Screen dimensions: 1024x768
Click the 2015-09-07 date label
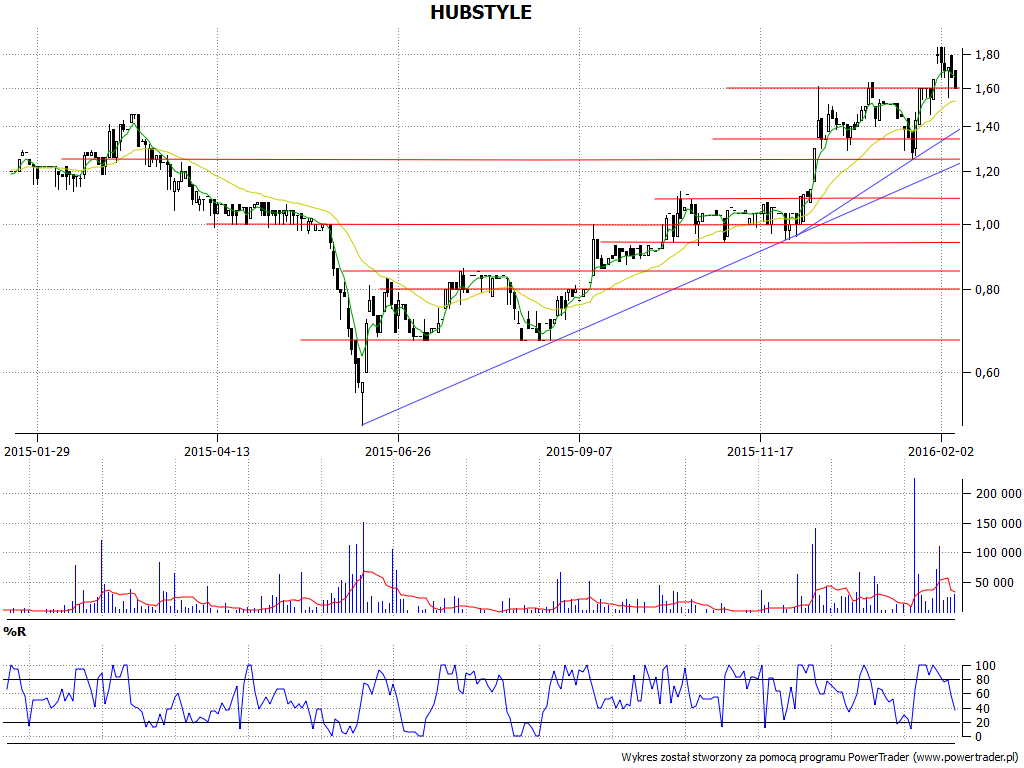[x=579, y=451]
